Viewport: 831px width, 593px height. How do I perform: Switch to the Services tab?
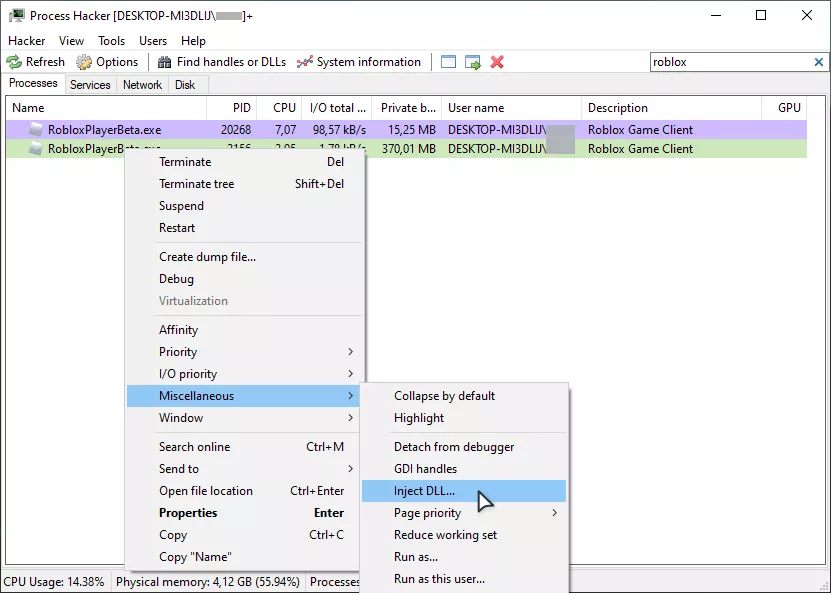(90, 85)
